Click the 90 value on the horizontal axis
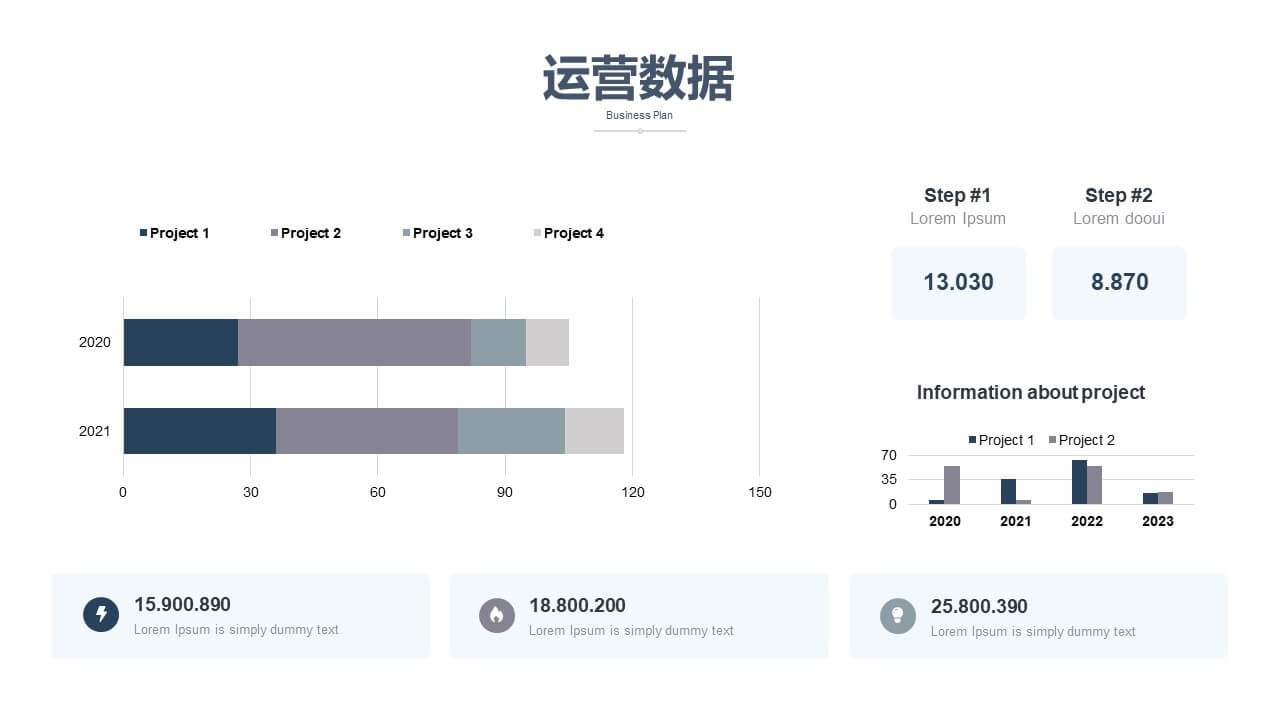Viewport: 1280px width, 720px height. 505,492
